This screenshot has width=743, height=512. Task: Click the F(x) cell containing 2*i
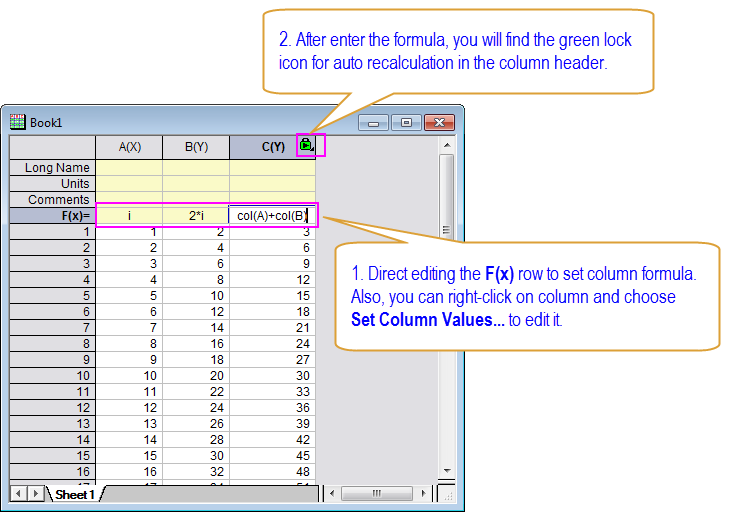pyautogui.click(x=196, y=215)
